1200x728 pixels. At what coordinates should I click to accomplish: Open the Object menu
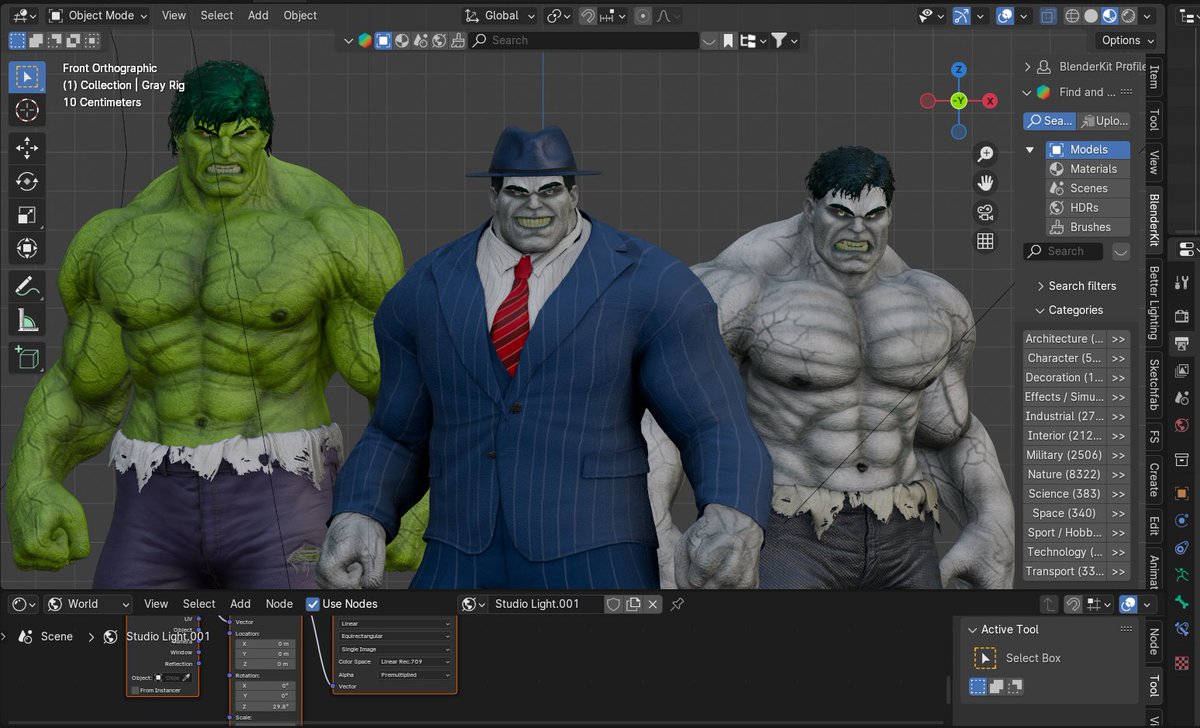click(300, 16)
